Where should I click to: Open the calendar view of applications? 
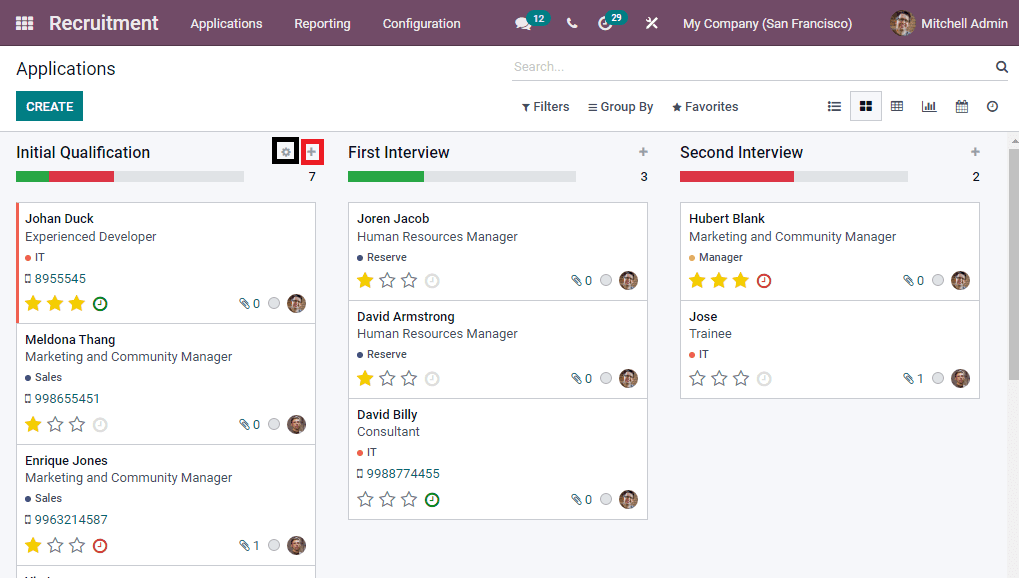coord(961,106)
